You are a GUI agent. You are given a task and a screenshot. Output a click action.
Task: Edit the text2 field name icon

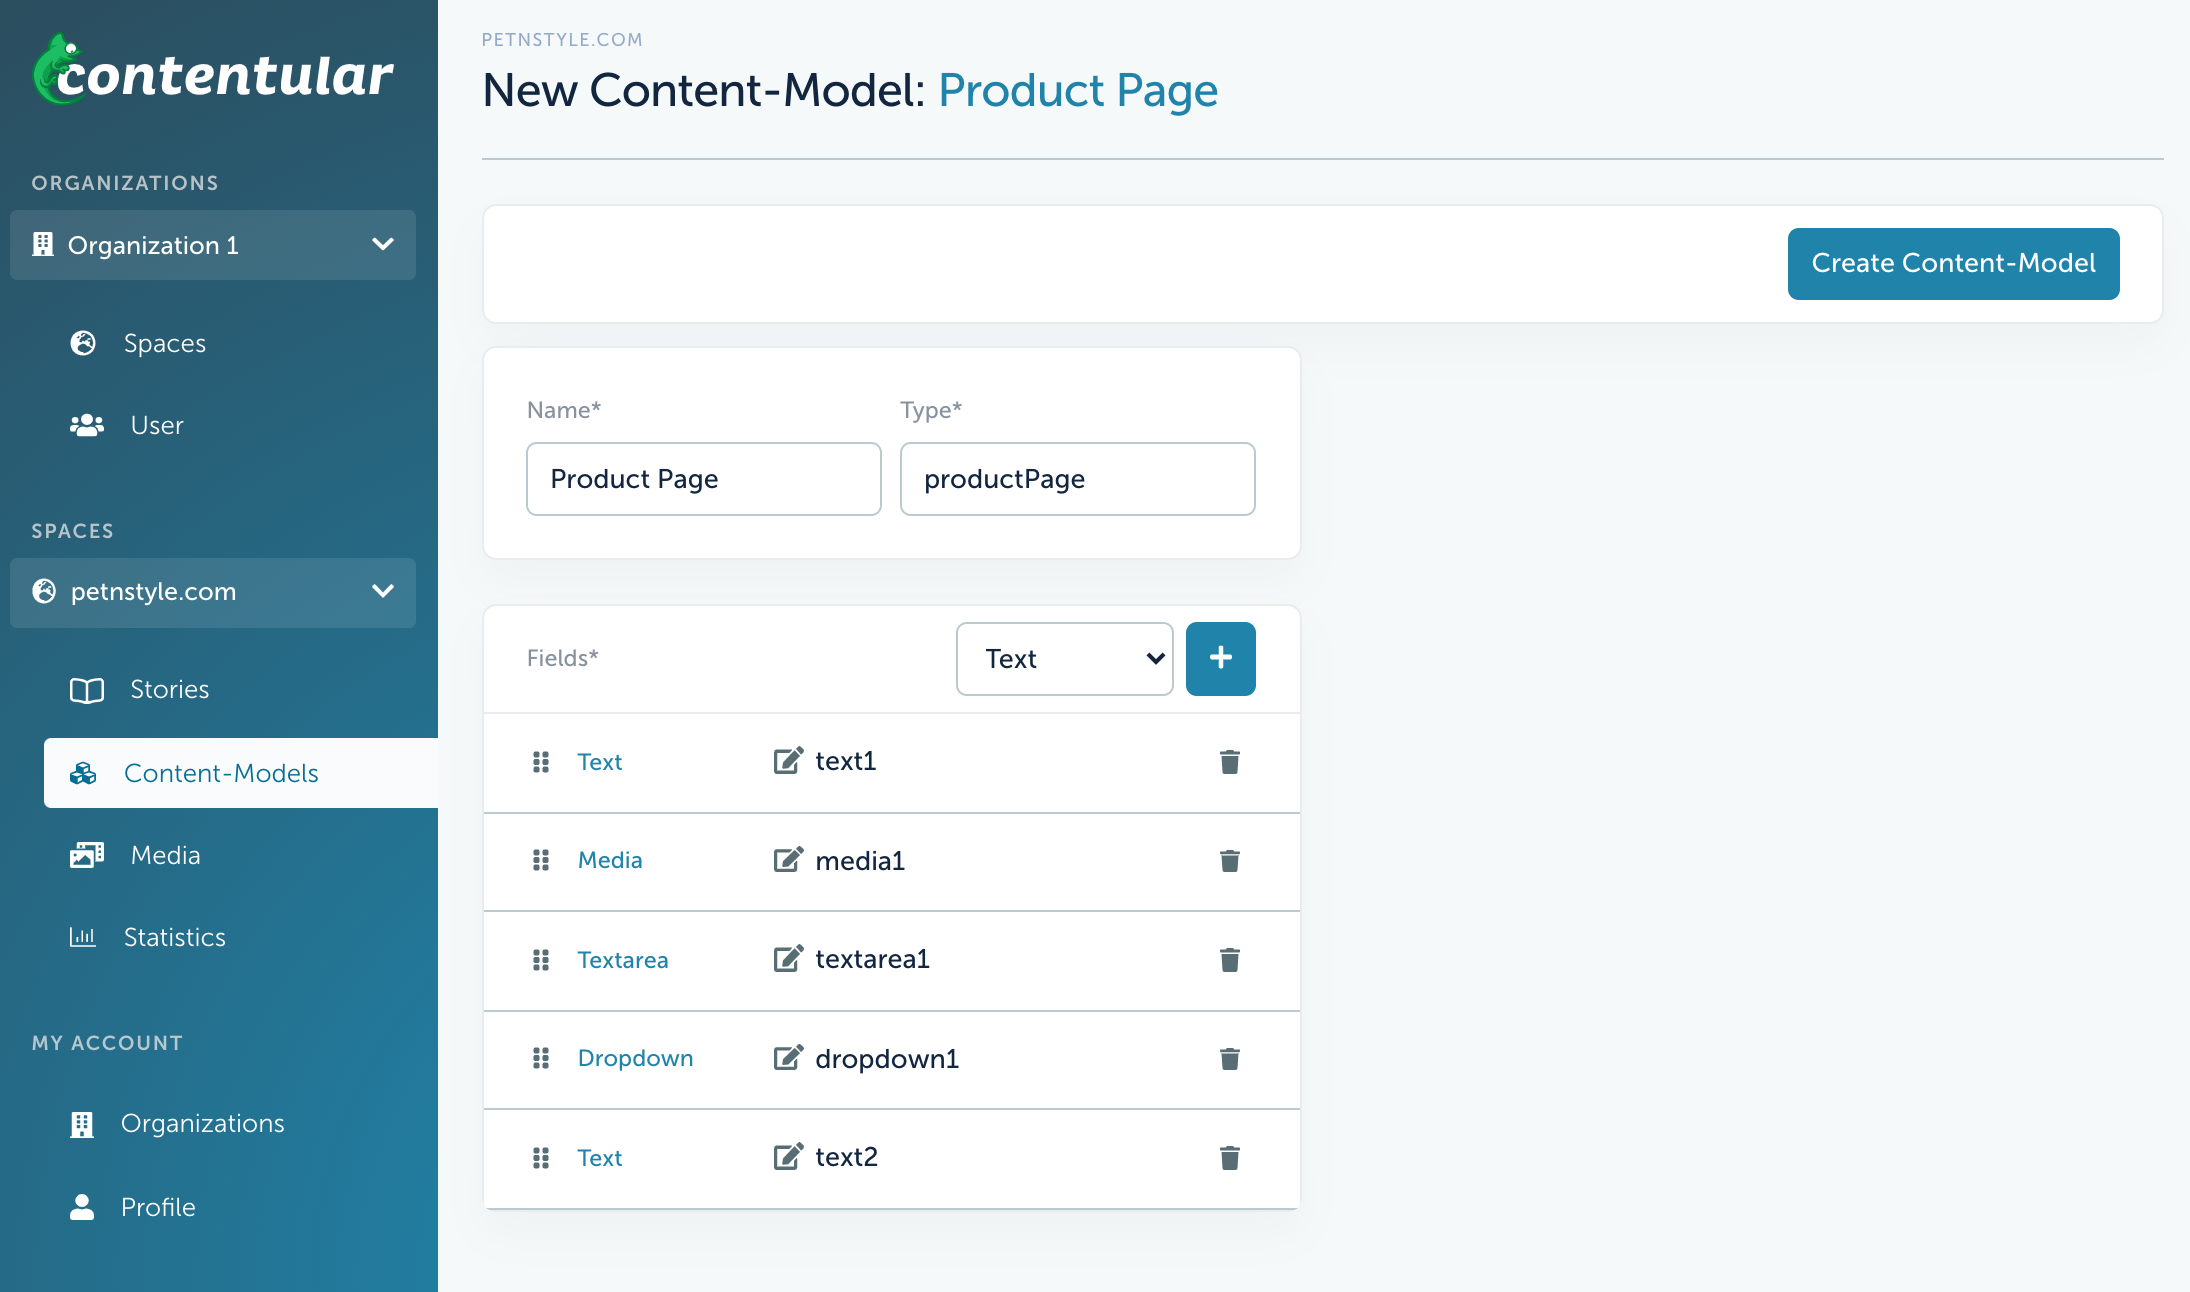[788, 1157]
